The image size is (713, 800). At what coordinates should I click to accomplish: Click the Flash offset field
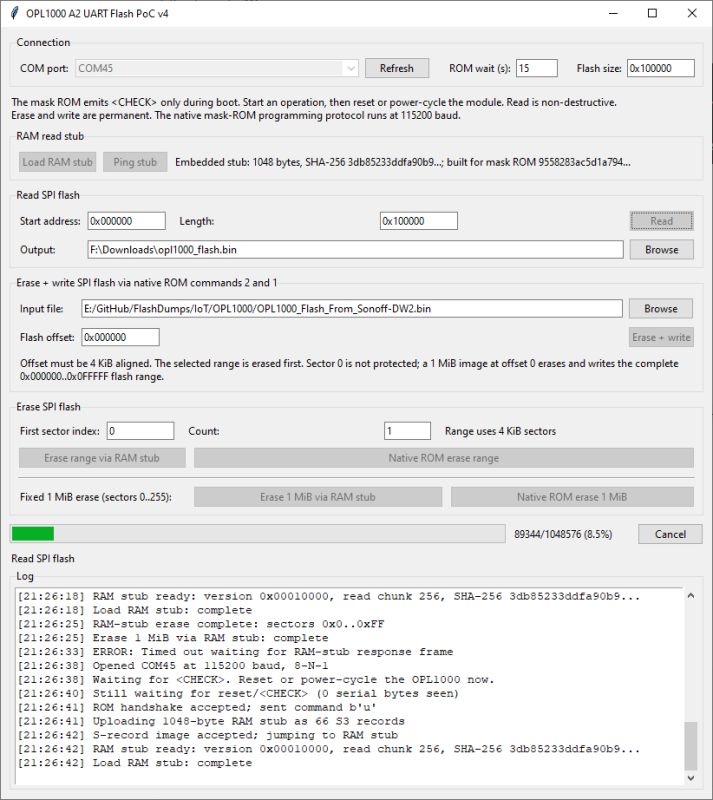coord(120,337)
